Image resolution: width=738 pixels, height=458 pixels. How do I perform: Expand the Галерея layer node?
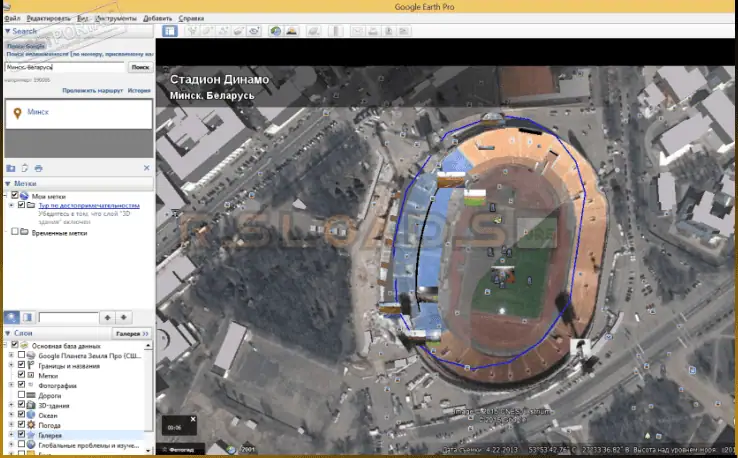coord(11,434)
